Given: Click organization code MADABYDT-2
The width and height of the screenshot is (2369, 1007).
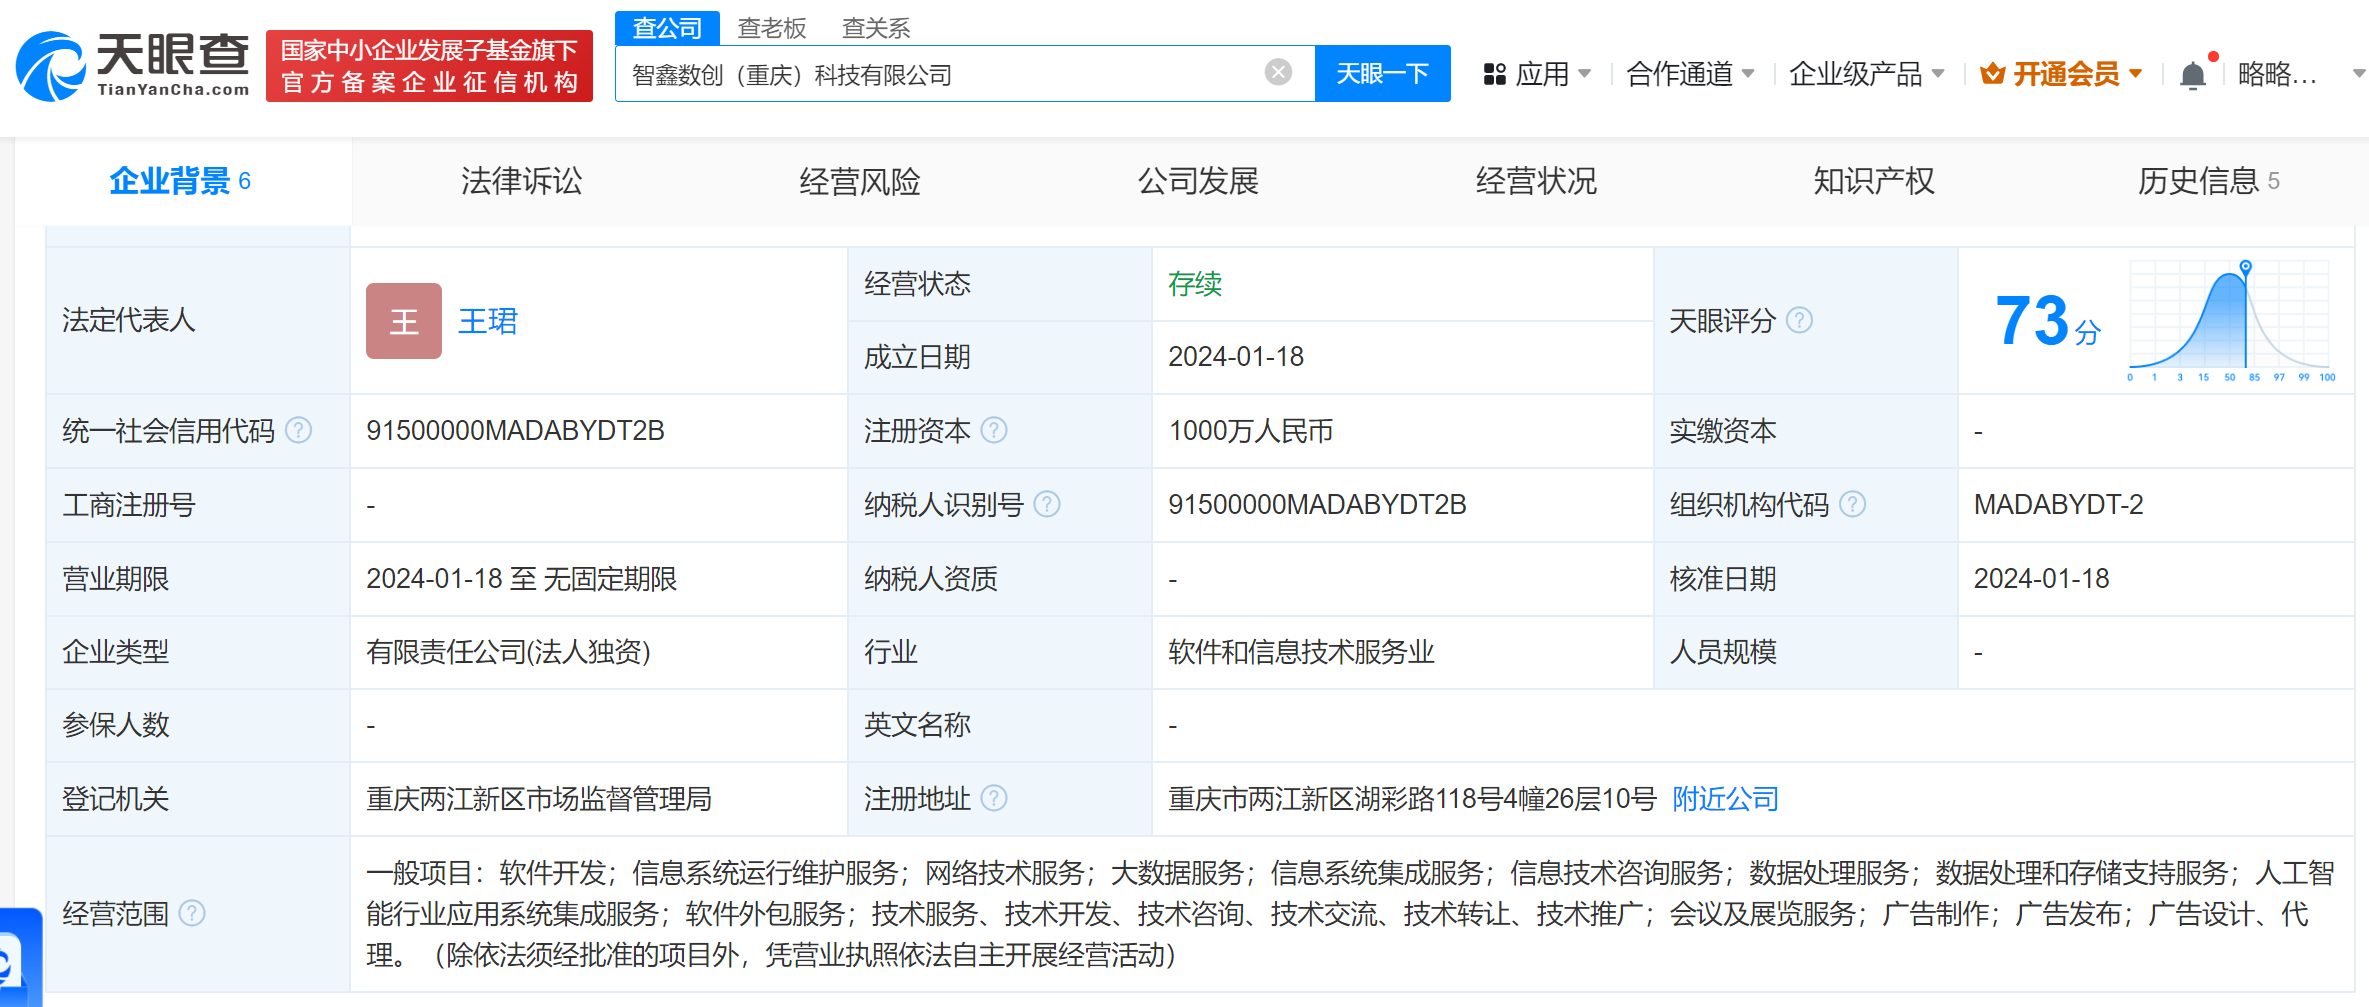Looking at the screenshot, I should point(2058,504).
